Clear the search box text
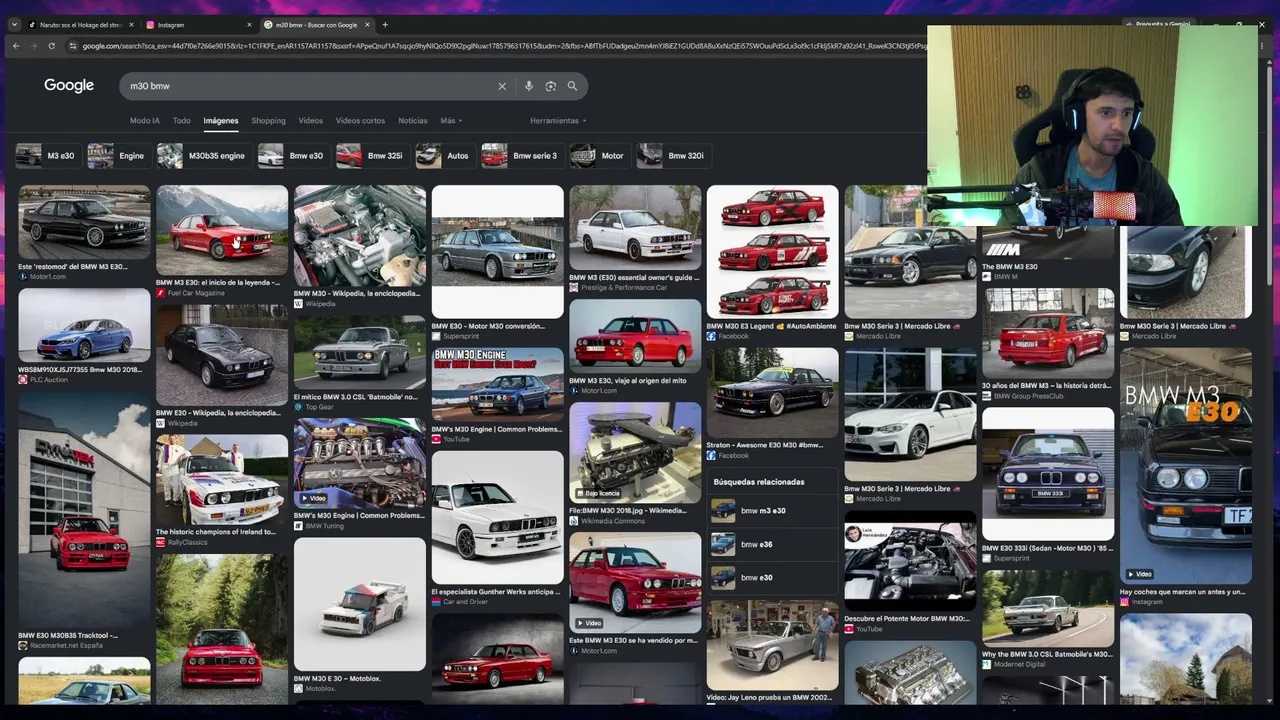 click(x=502, y=86)
